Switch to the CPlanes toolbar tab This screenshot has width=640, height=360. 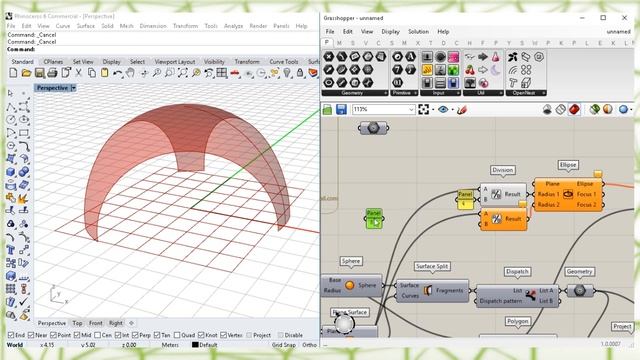click(53, 62)
